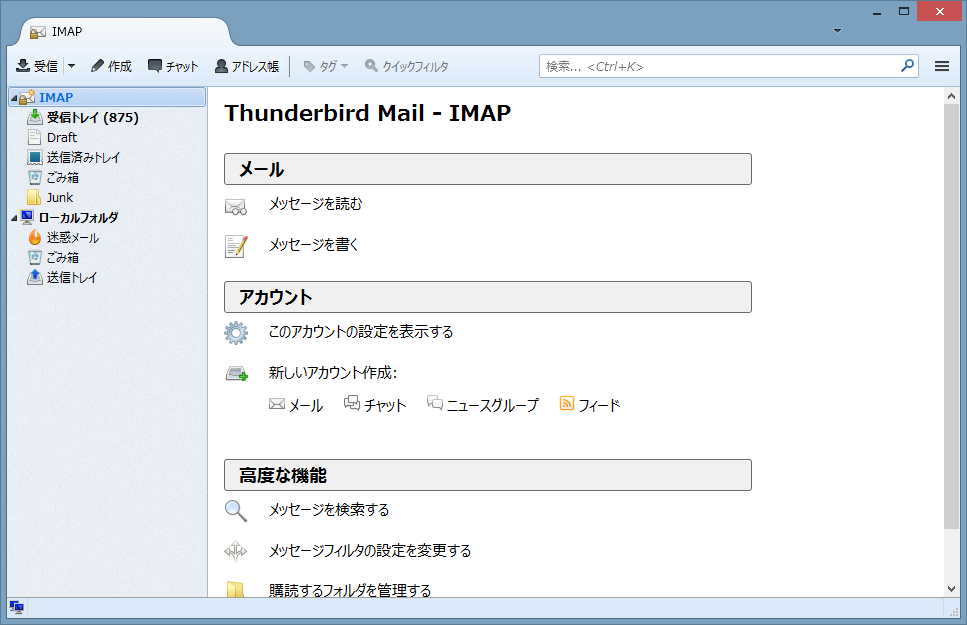Image resolution: width=967 pixels, height=625 pixels.
Task: Click the magnifier icon in search box
Action: 907,65
